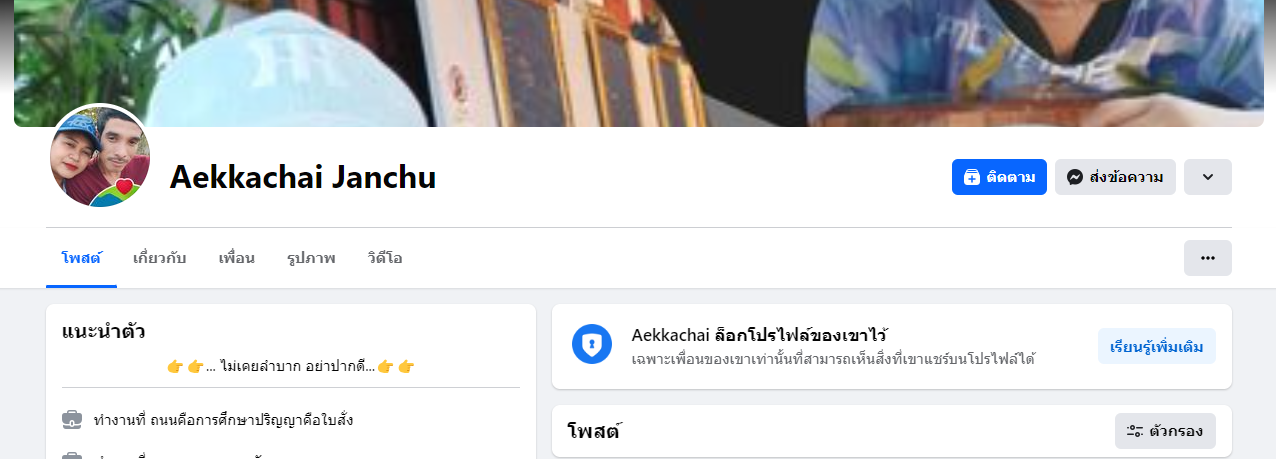Image resolution: width=1276 pixels, height=459 pixels.
Task: Click the follow icon inside ติดตาม button
Action: [972, 177]
